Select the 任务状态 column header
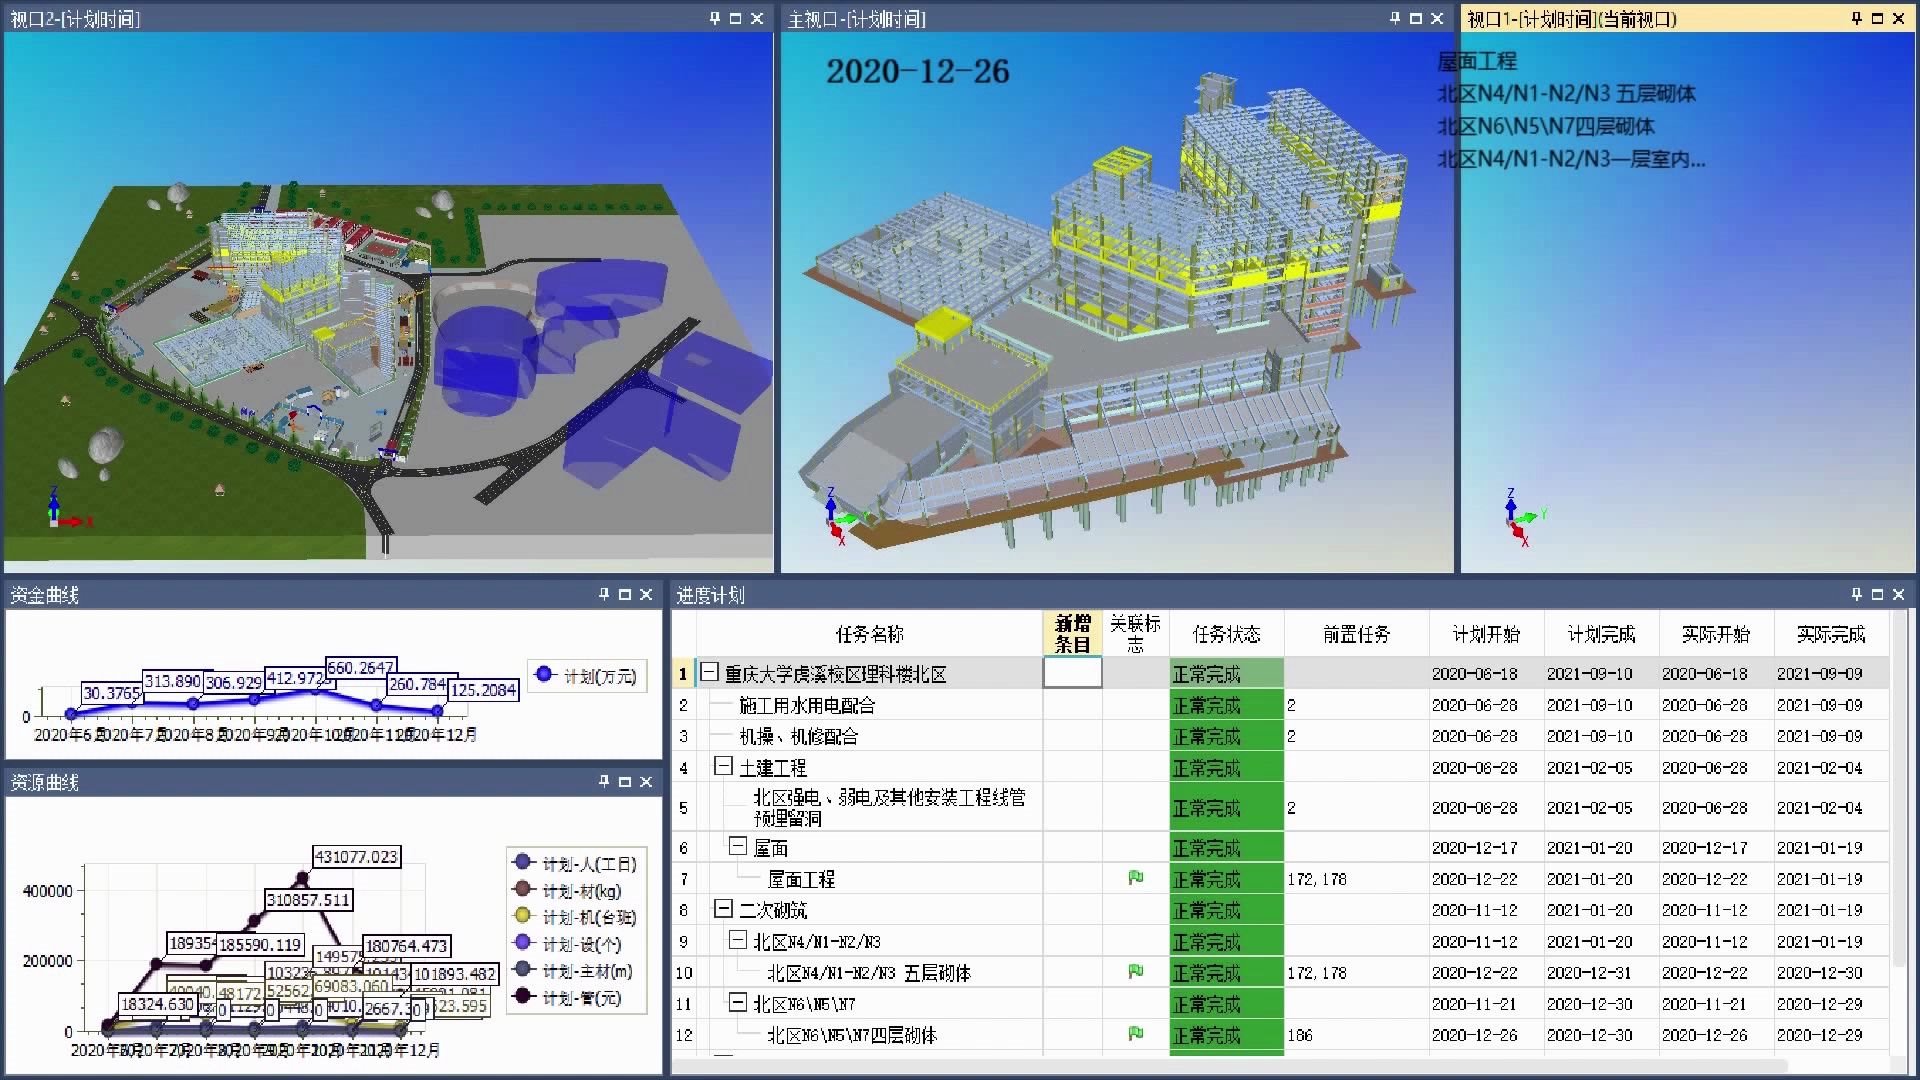Viewport: 1920px width, 1080px height. (x=1225, y=633)
